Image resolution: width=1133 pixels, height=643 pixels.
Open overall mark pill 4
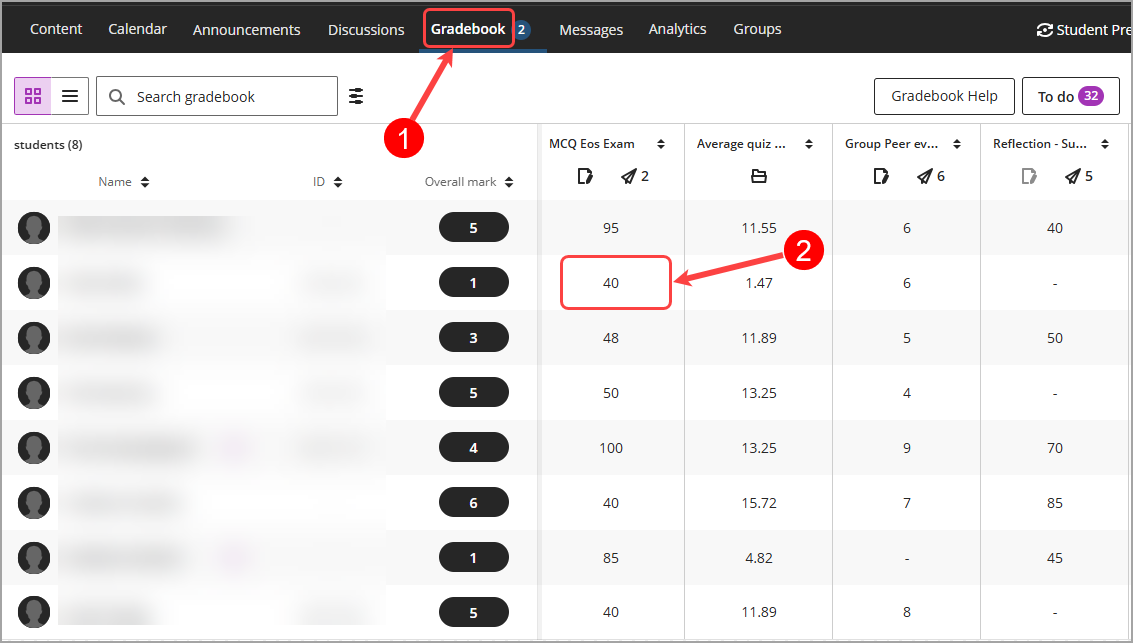click(474, 447)
